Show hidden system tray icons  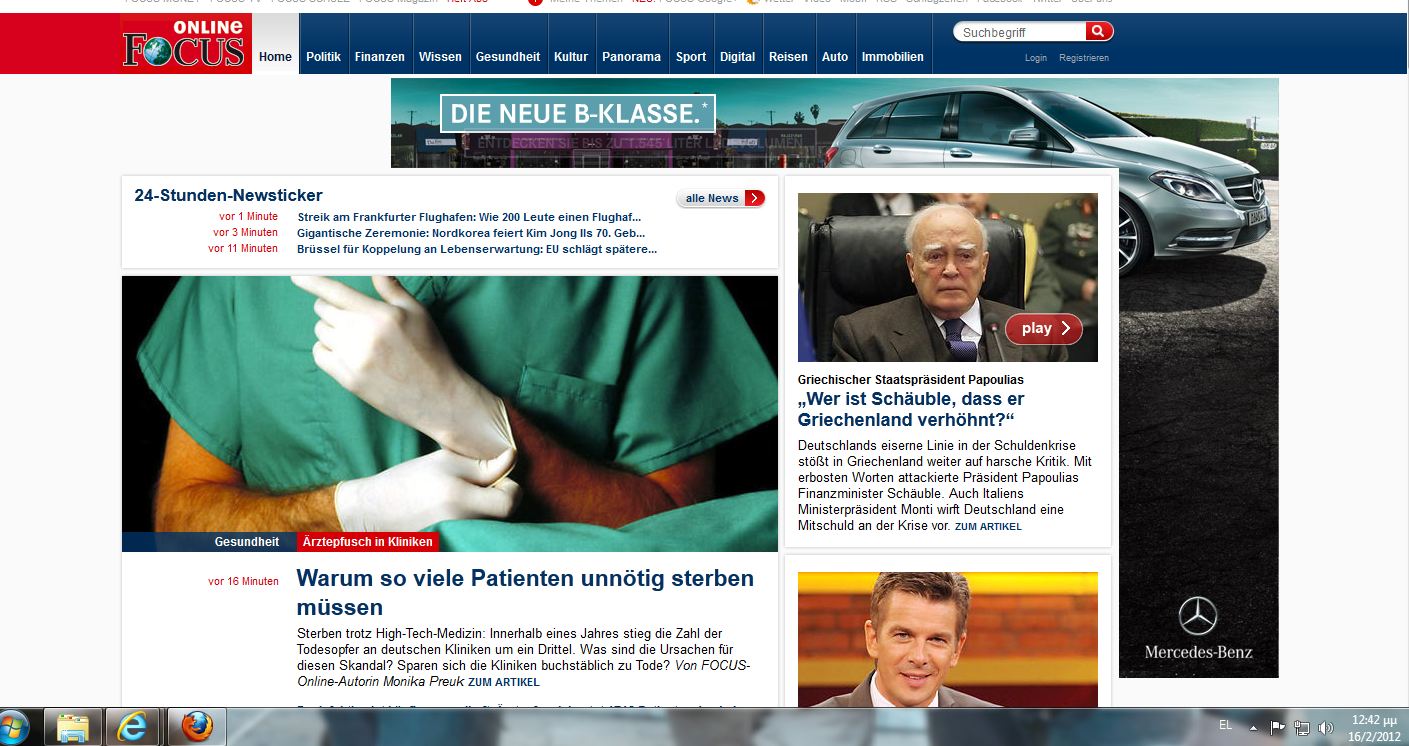(1253, 727)
